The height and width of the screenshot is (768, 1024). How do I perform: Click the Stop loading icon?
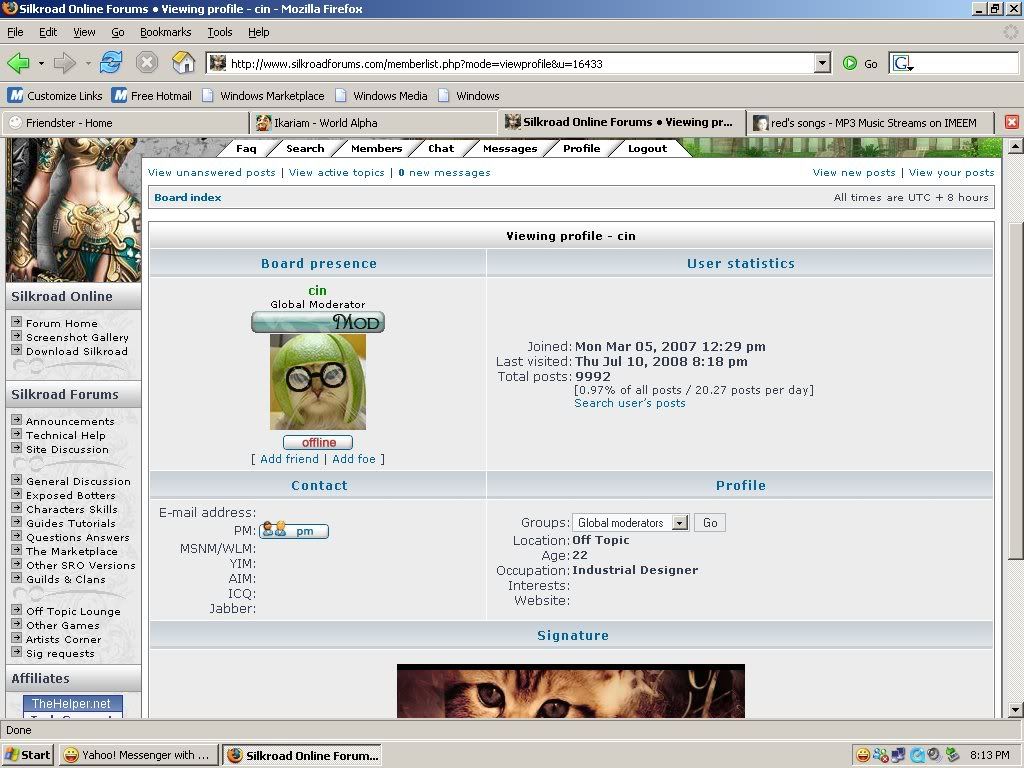pyautogui.click(x=147, y=63)
